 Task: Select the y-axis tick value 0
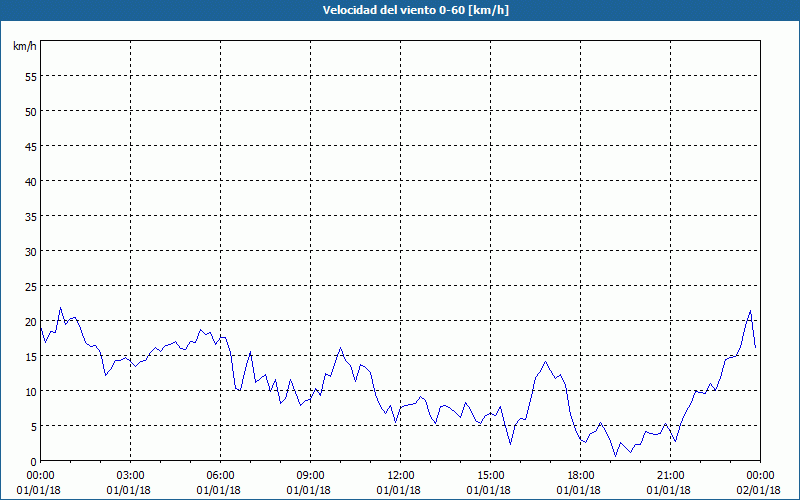coord(34,462)
